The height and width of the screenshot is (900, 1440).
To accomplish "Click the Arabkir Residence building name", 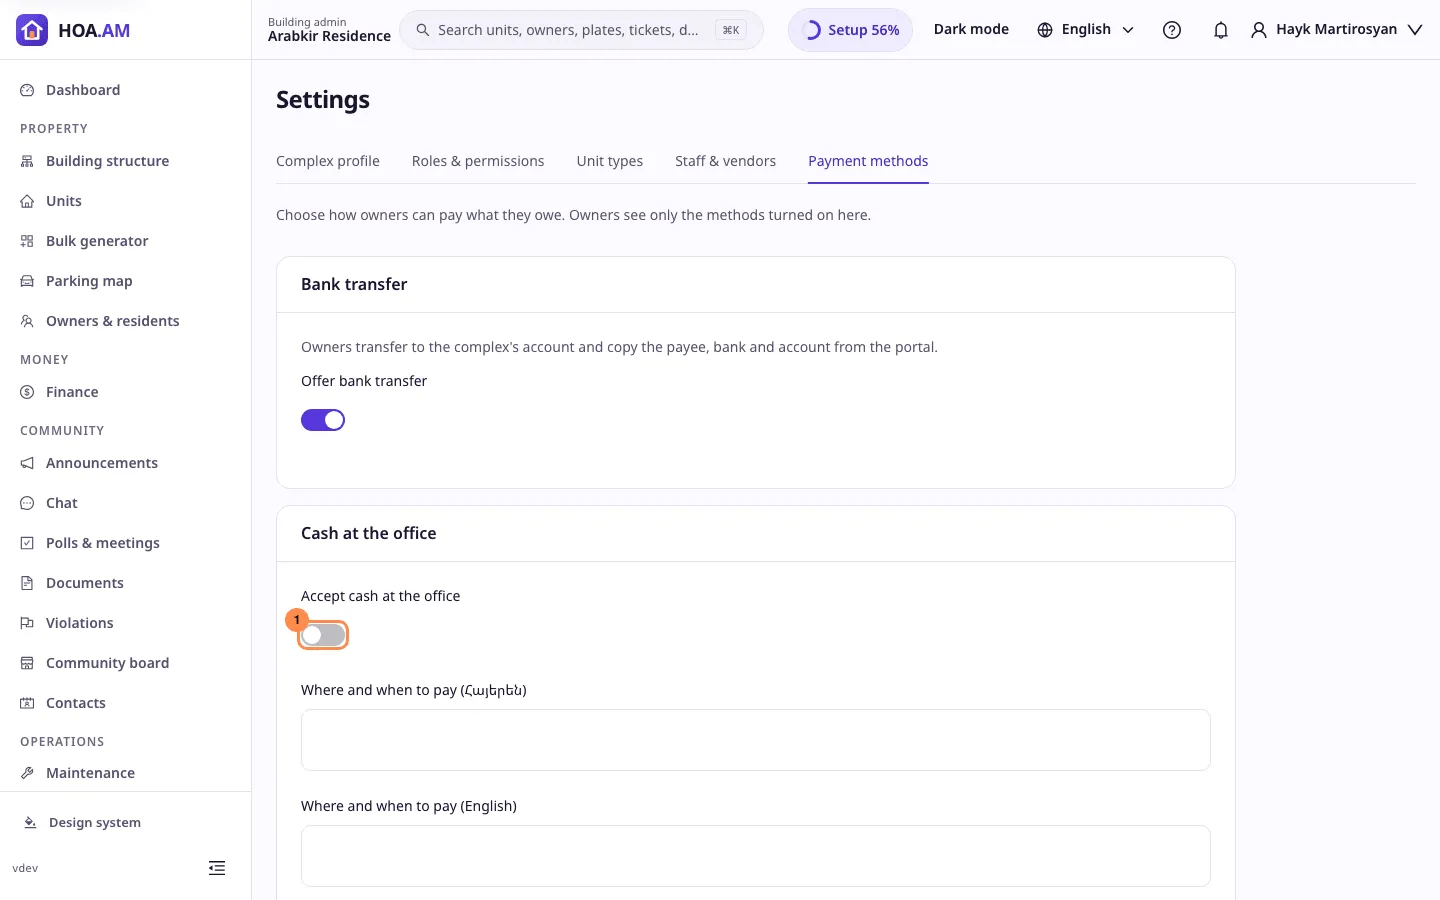I will click(329, 36).
